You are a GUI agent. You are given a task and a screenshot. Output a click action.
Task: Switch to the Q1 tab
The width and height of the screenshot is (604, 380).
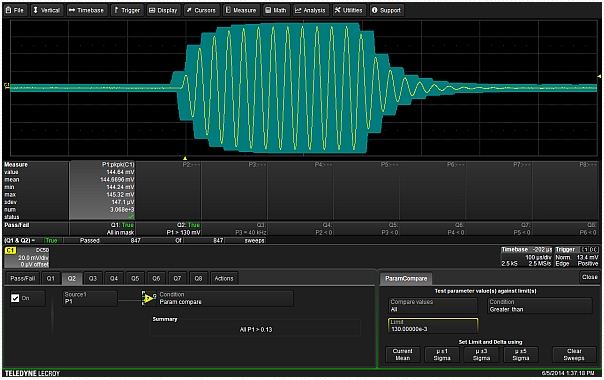(50, 278)
